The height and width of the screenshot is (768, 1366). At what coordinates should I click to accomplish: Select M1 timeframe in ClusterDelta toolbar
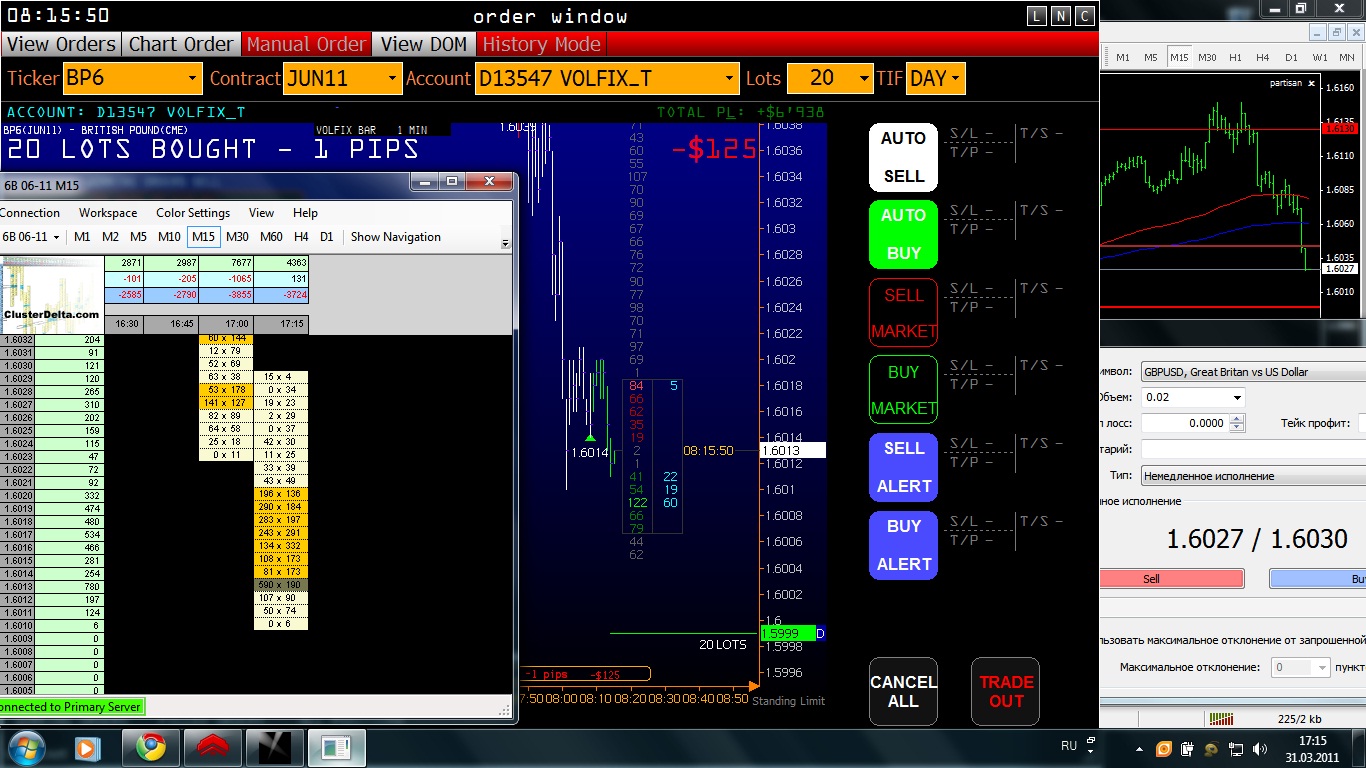pyautogui.click(x=82, y=237)
